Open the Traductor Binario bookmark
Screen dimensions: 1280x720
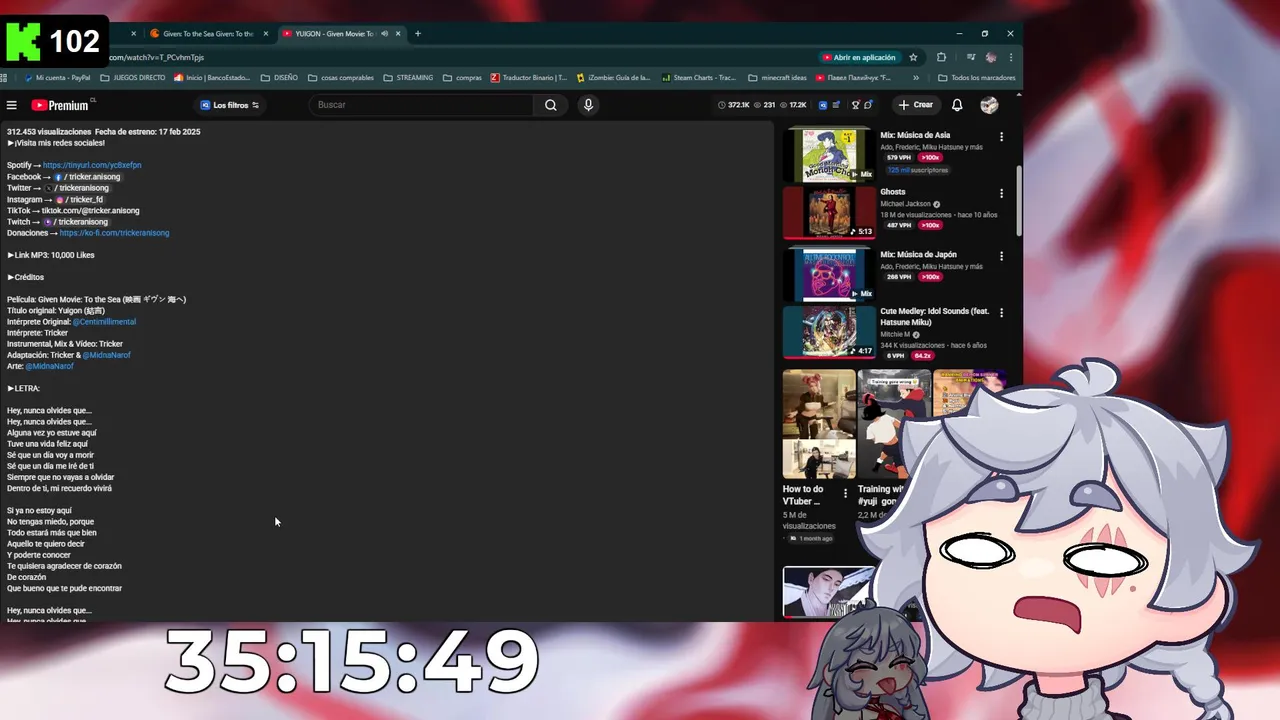(529, 78)
